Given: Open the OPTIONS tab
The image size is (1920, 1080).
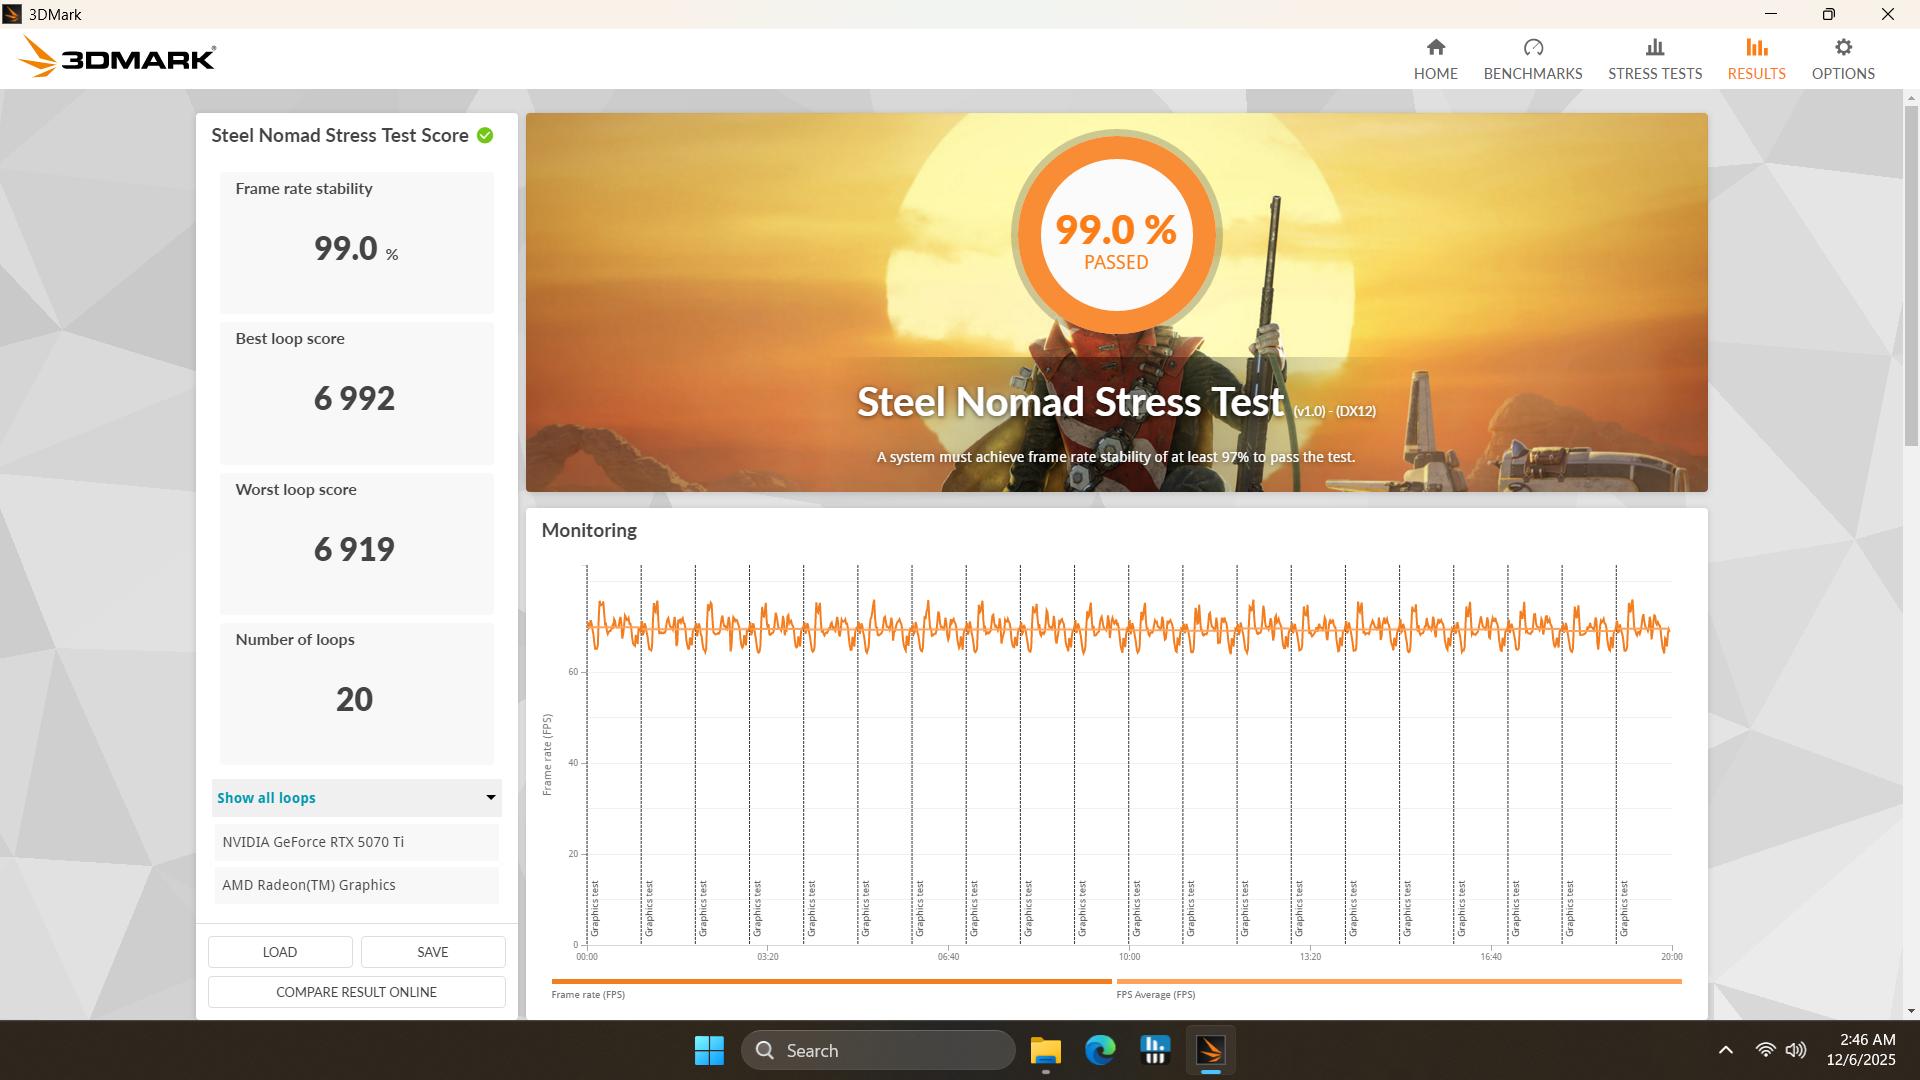Looking at the screenshot, I should click(x=1843, y=59).
